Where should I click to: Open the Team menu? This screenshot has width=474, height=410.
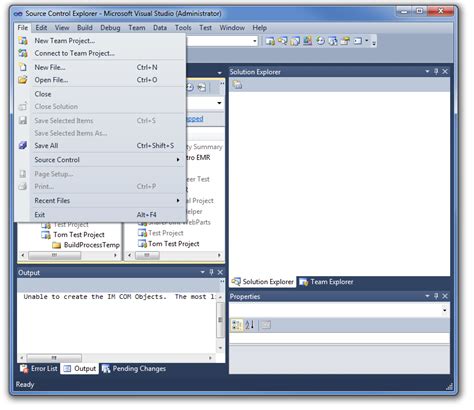137,28
